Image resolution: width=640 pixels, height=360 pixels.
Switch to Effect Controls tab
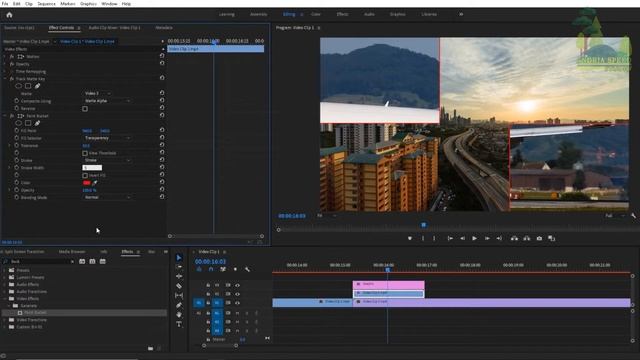(61, 28)
